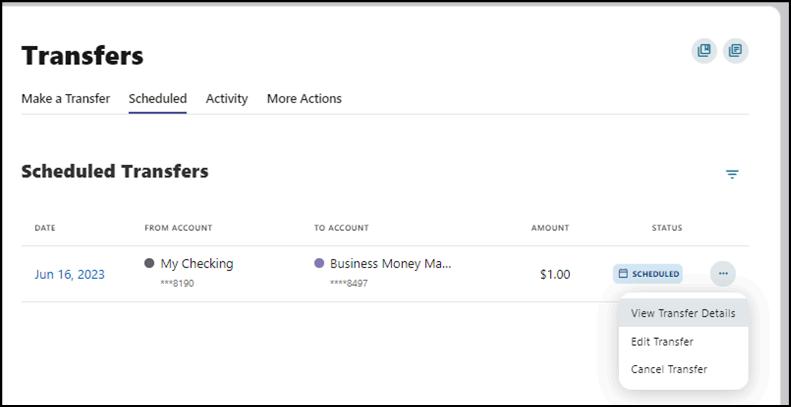Screen dimensions: 791x407
Task: Switch to the Make a Transfer tab
Action: point(65,99)
